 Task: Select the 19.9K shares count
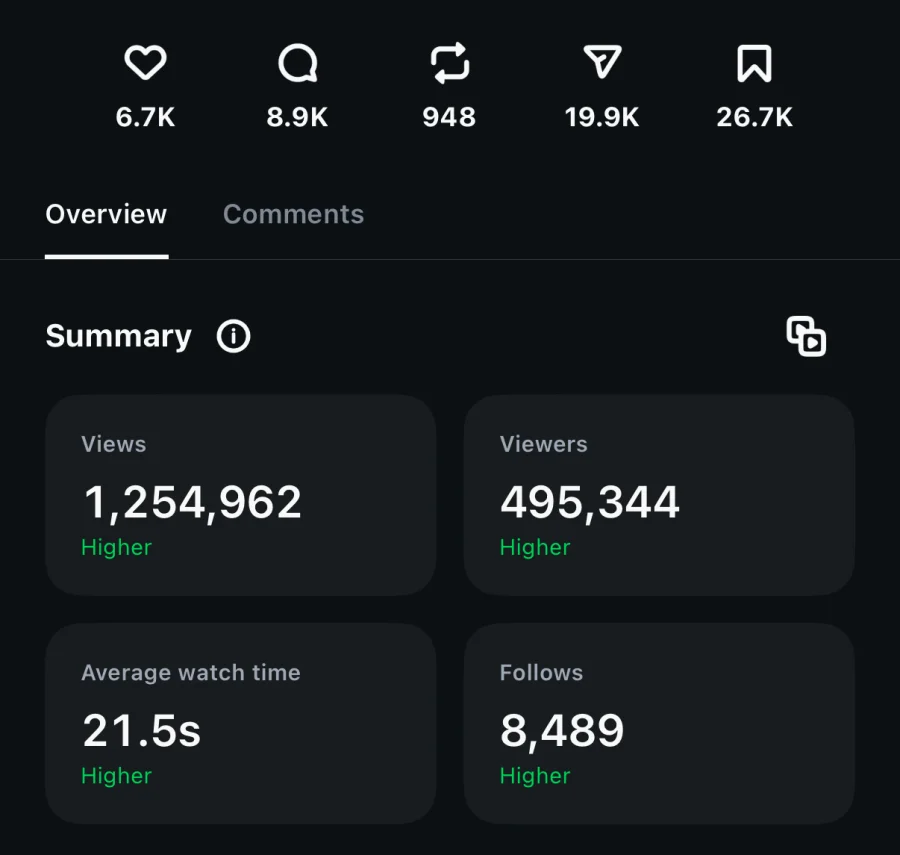[x=602, y=117]
